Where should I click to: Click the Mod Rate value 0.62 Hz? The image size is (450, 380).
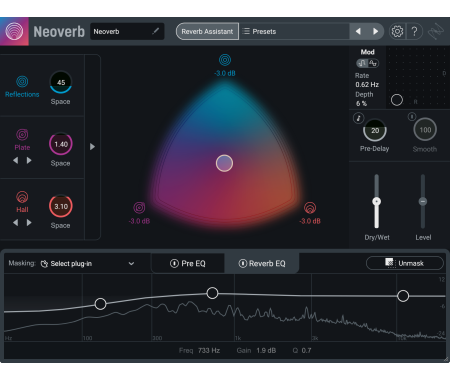click(367, 85)
